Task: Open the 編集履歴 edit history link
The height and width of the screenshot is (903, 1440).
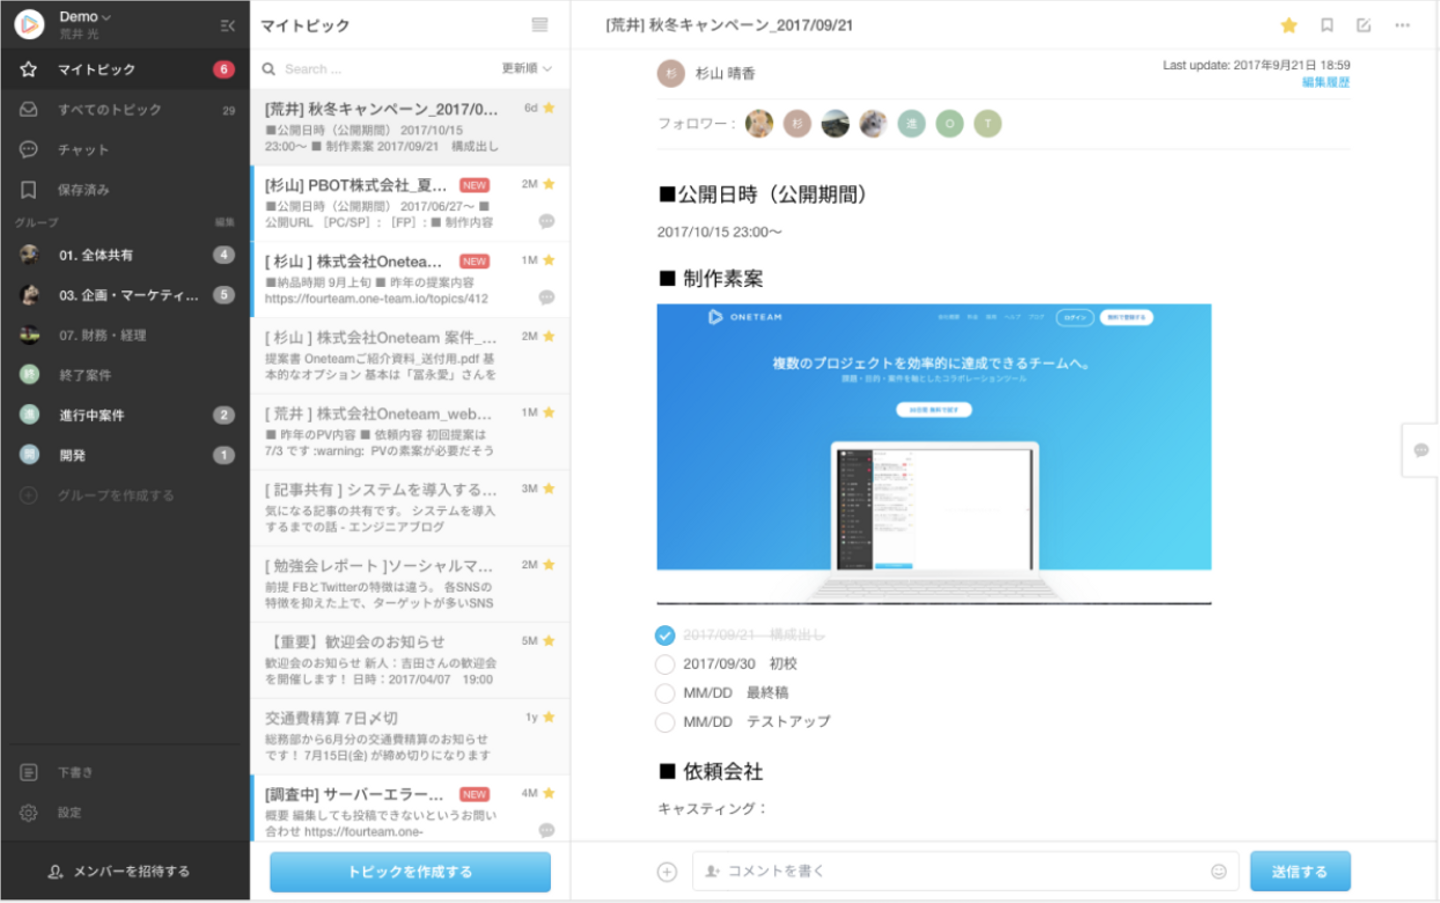Action: pos(1326,82)
